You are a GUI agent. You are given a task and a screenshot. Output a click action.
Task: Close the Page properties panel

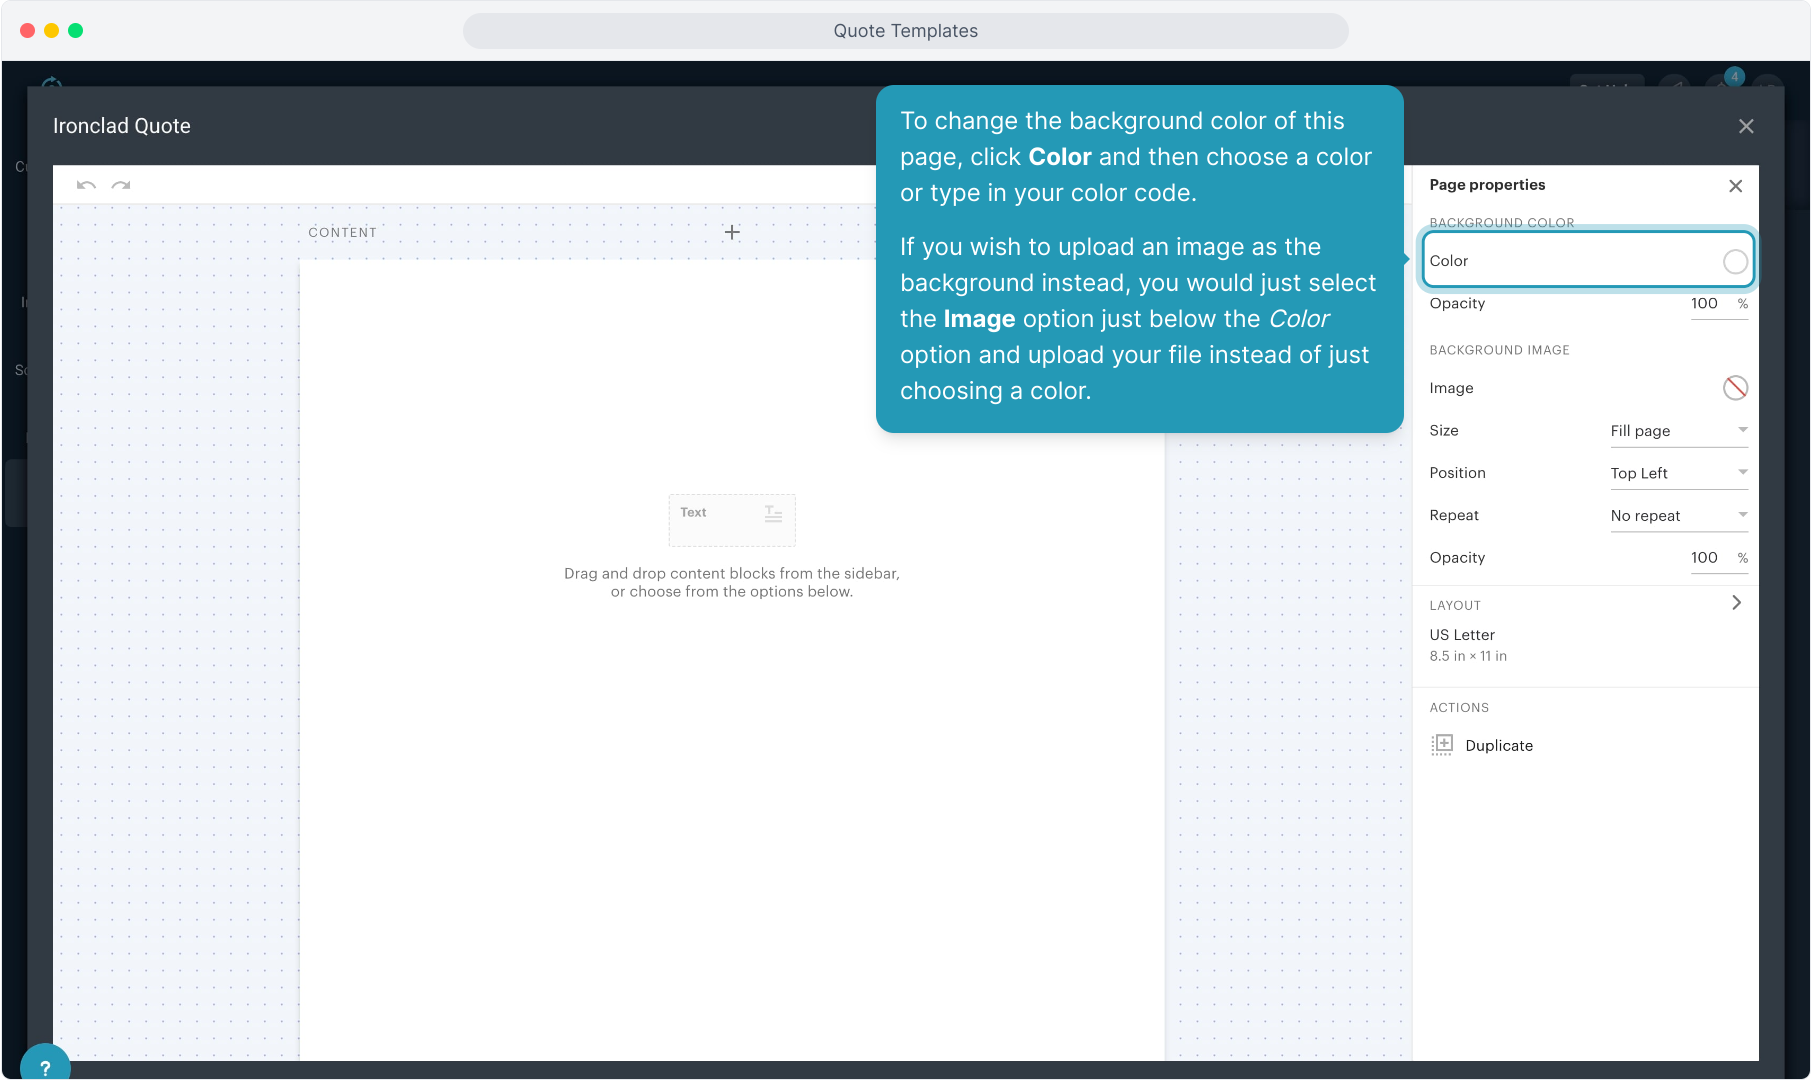tap(1735, 186)
